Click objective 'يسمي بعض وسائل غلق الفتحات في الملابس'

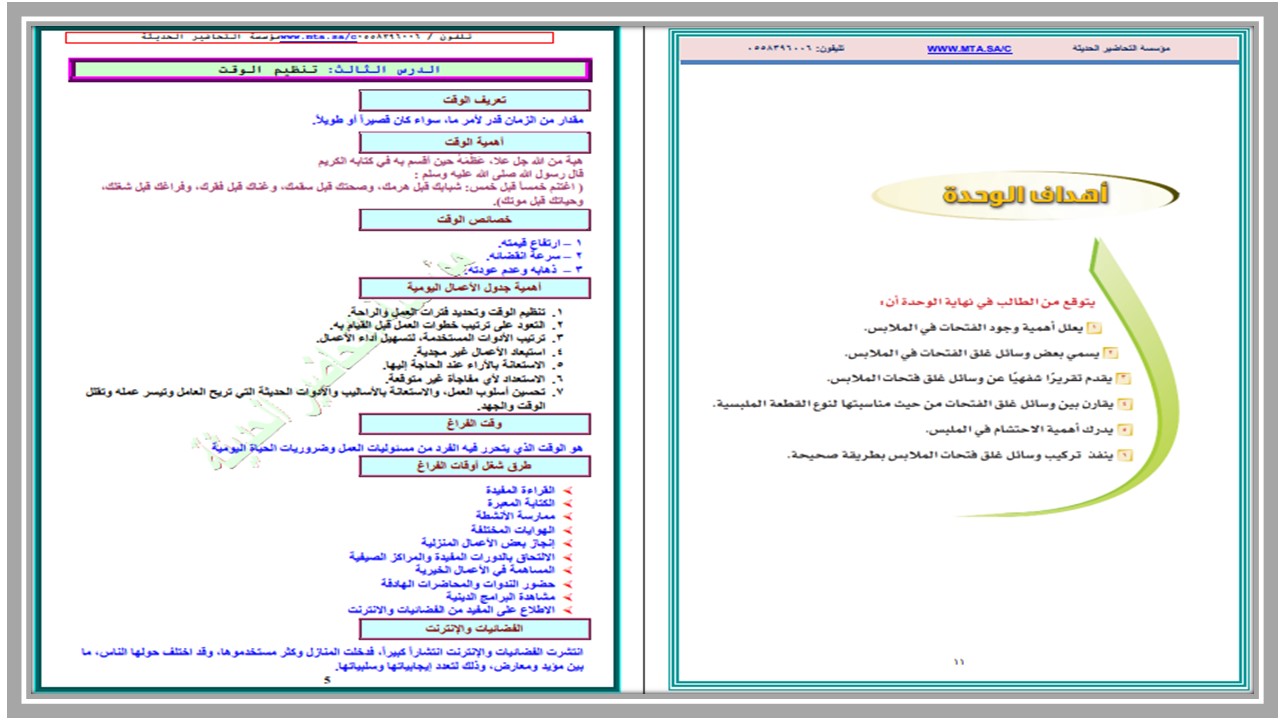[x=982, y=354]
